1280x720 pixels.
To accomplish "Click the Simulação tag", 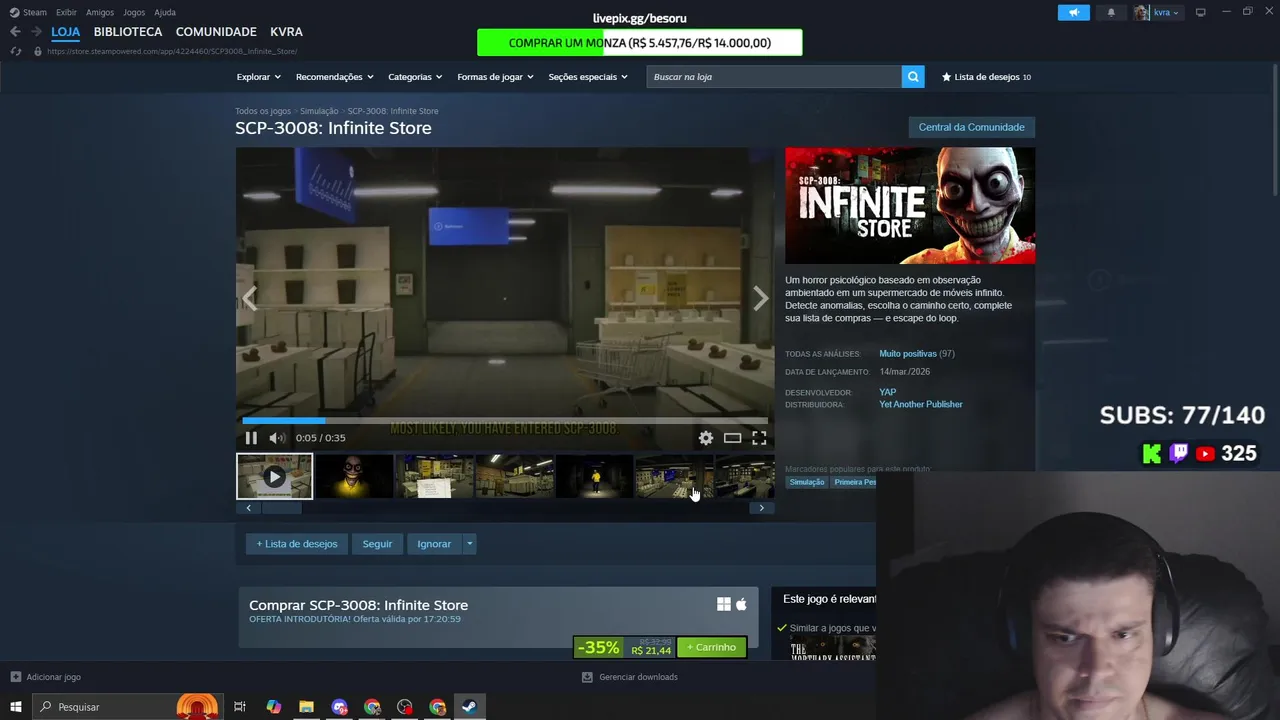I will tap(807, 482).
